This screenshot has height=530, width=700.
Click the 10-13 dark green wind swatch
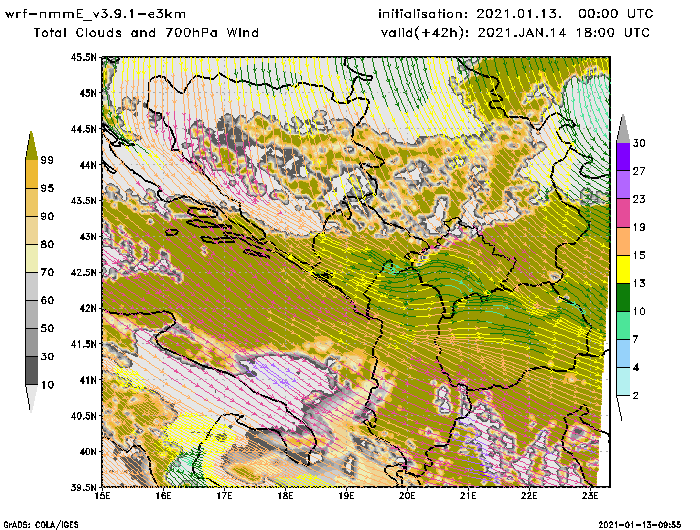(623, 297)
